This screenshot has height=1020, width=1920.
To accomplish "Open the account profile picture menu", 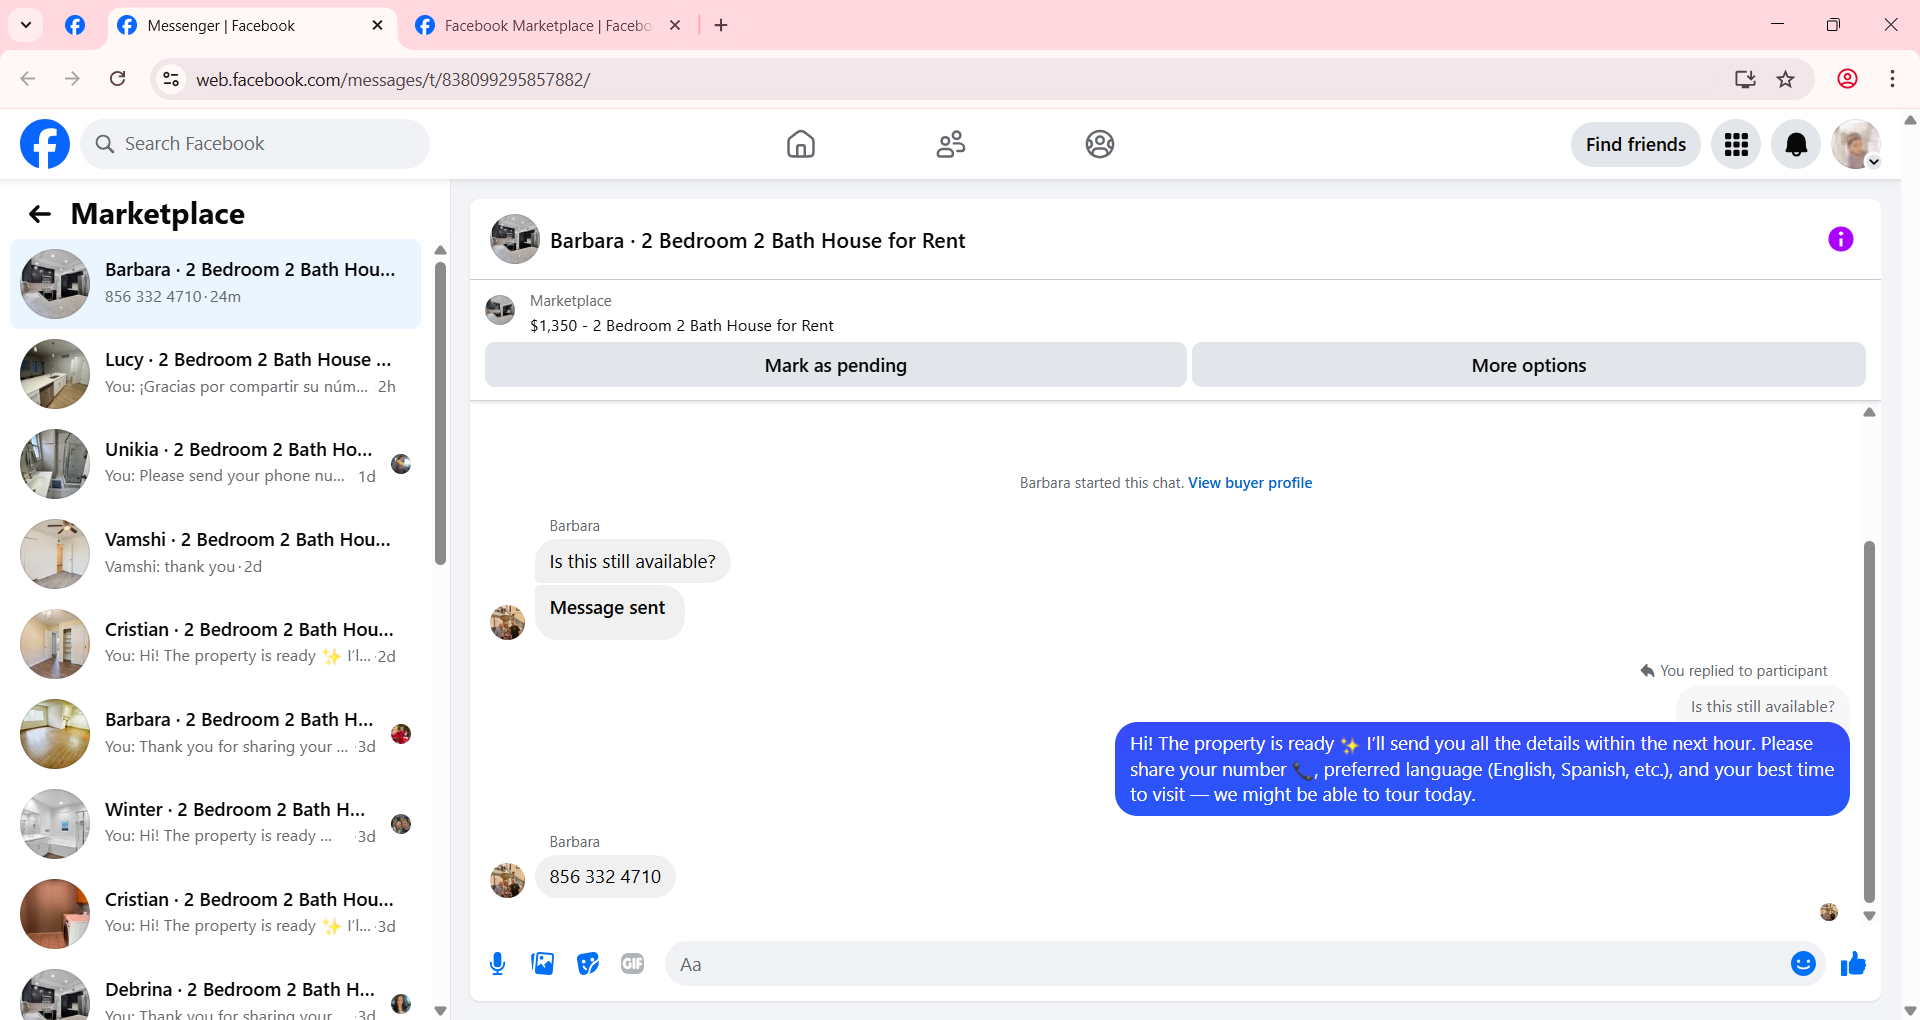I will pos(1856,144).
